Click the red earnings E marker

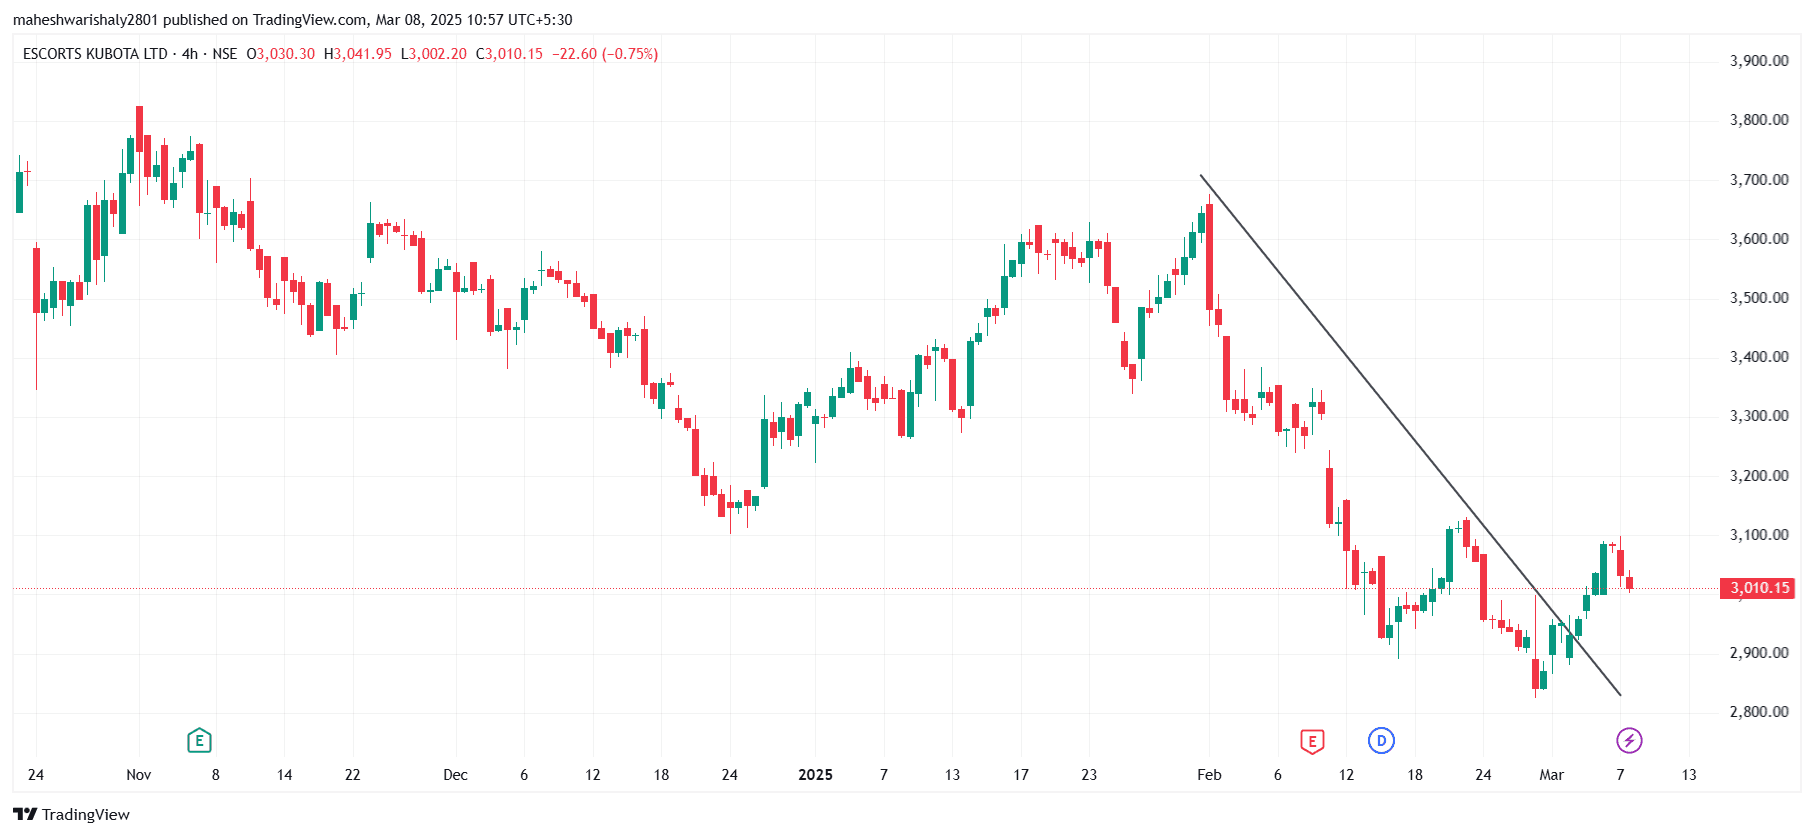tap(1312, 741)
